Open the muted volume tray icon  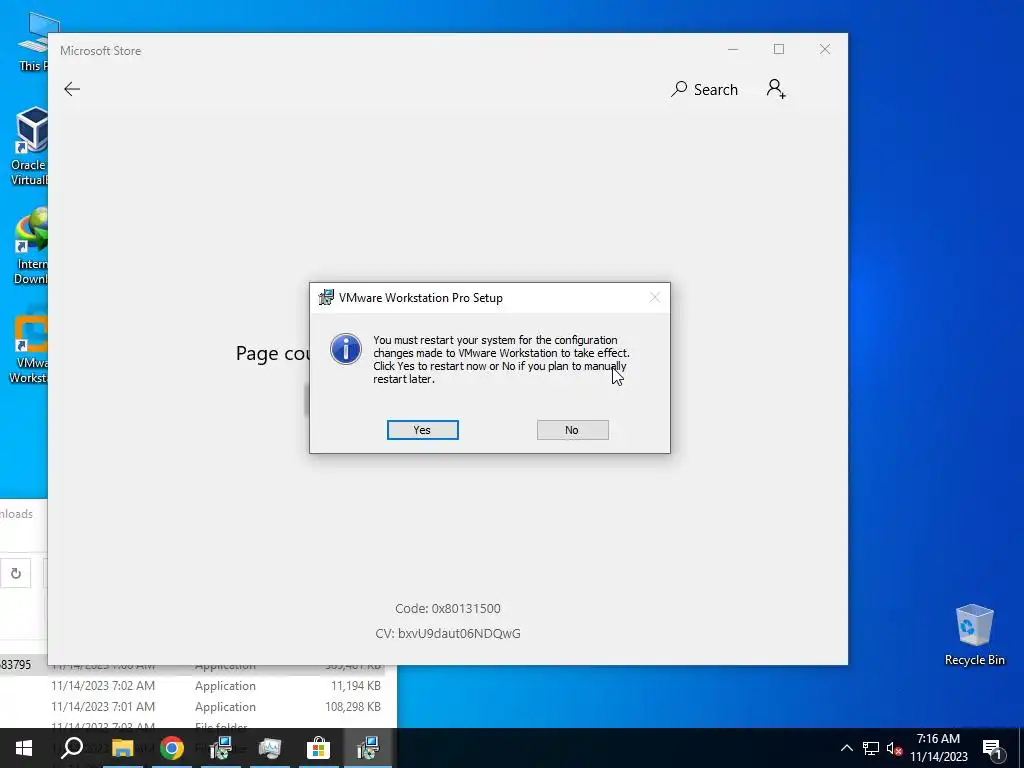coord(894,748)
